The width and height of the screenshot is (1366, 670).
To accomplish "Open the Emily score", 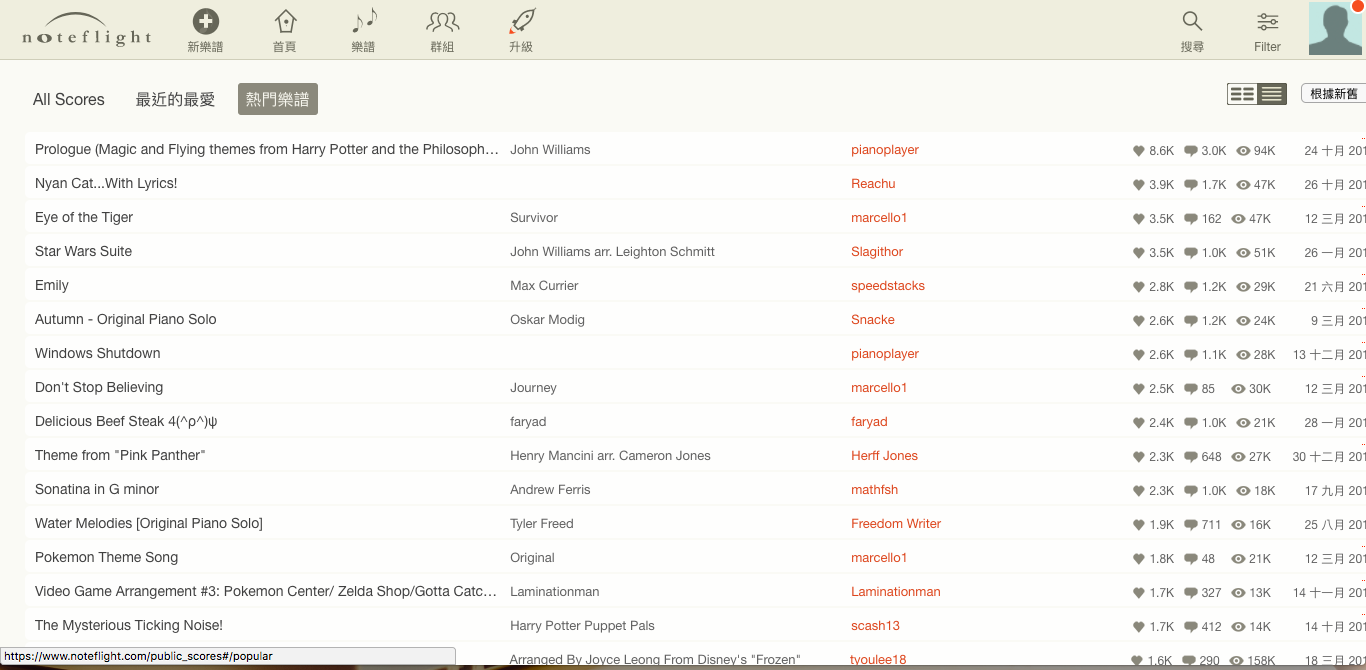I will [x=52, y=286].
